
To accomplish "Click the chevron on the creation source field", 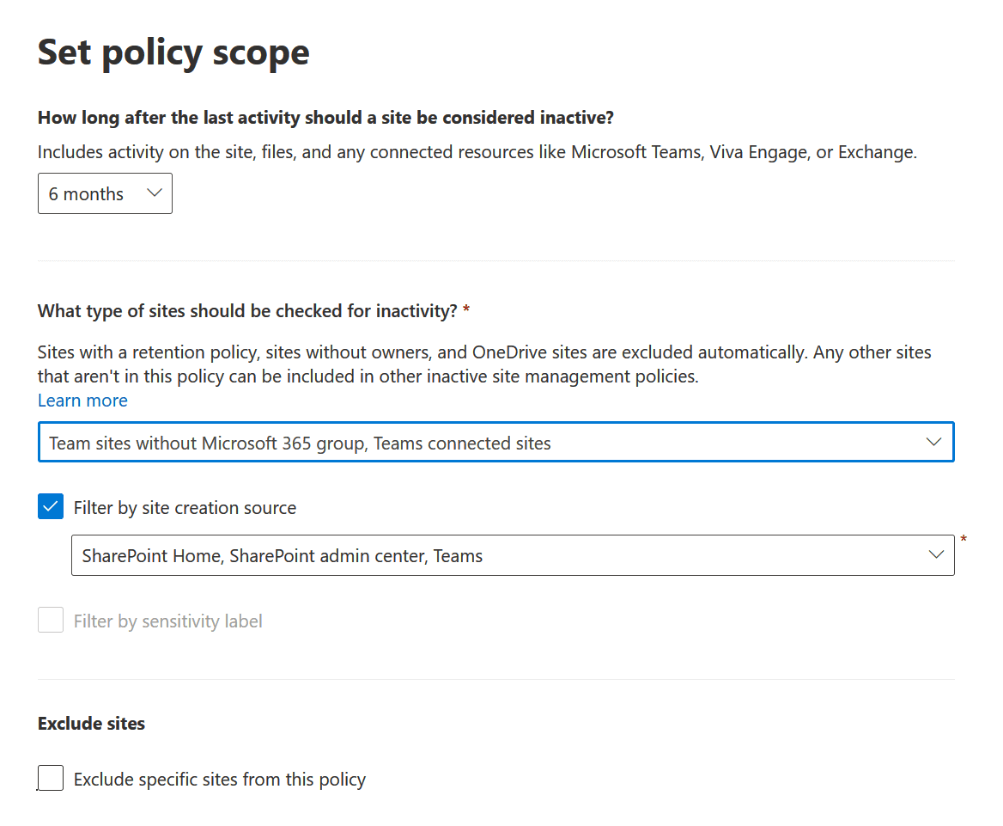I will (x=936, y=555).
